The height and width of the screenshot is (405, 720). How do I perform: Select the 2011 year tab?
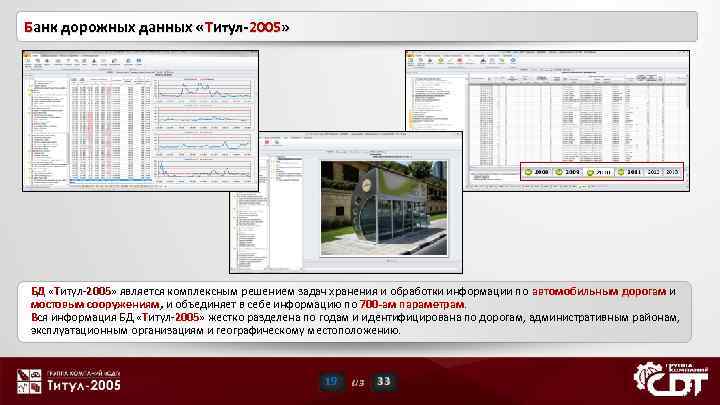pos(630,172)
